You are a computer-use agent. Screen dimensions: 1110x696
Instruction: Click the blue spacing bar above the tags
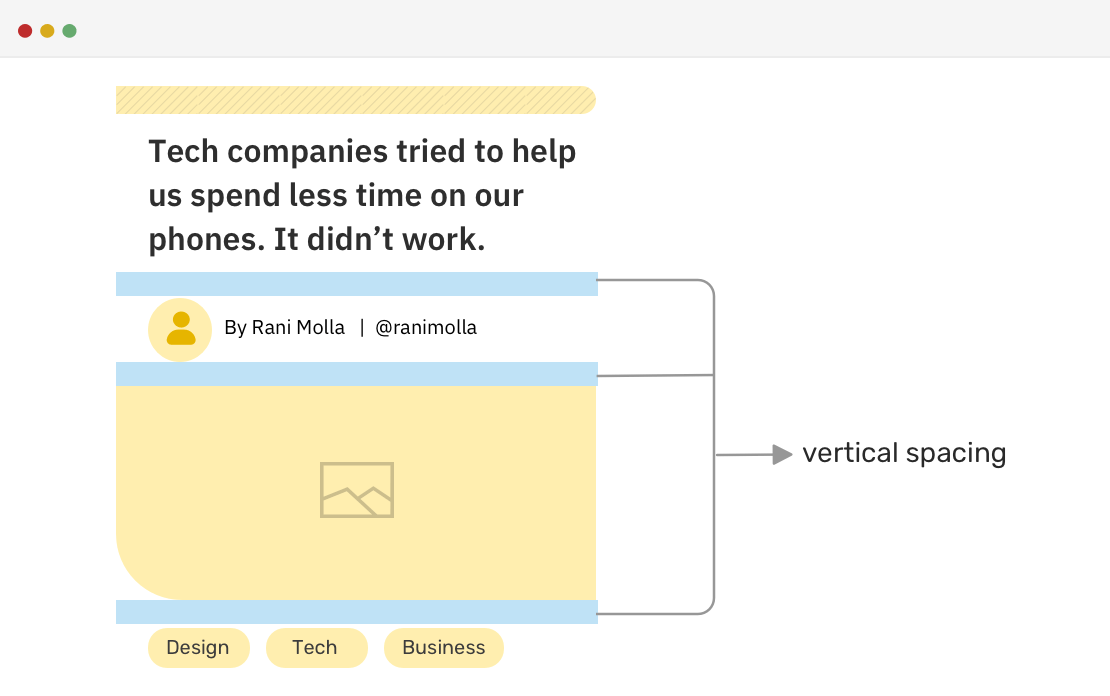pyautogui.click(x=356, y=612)
